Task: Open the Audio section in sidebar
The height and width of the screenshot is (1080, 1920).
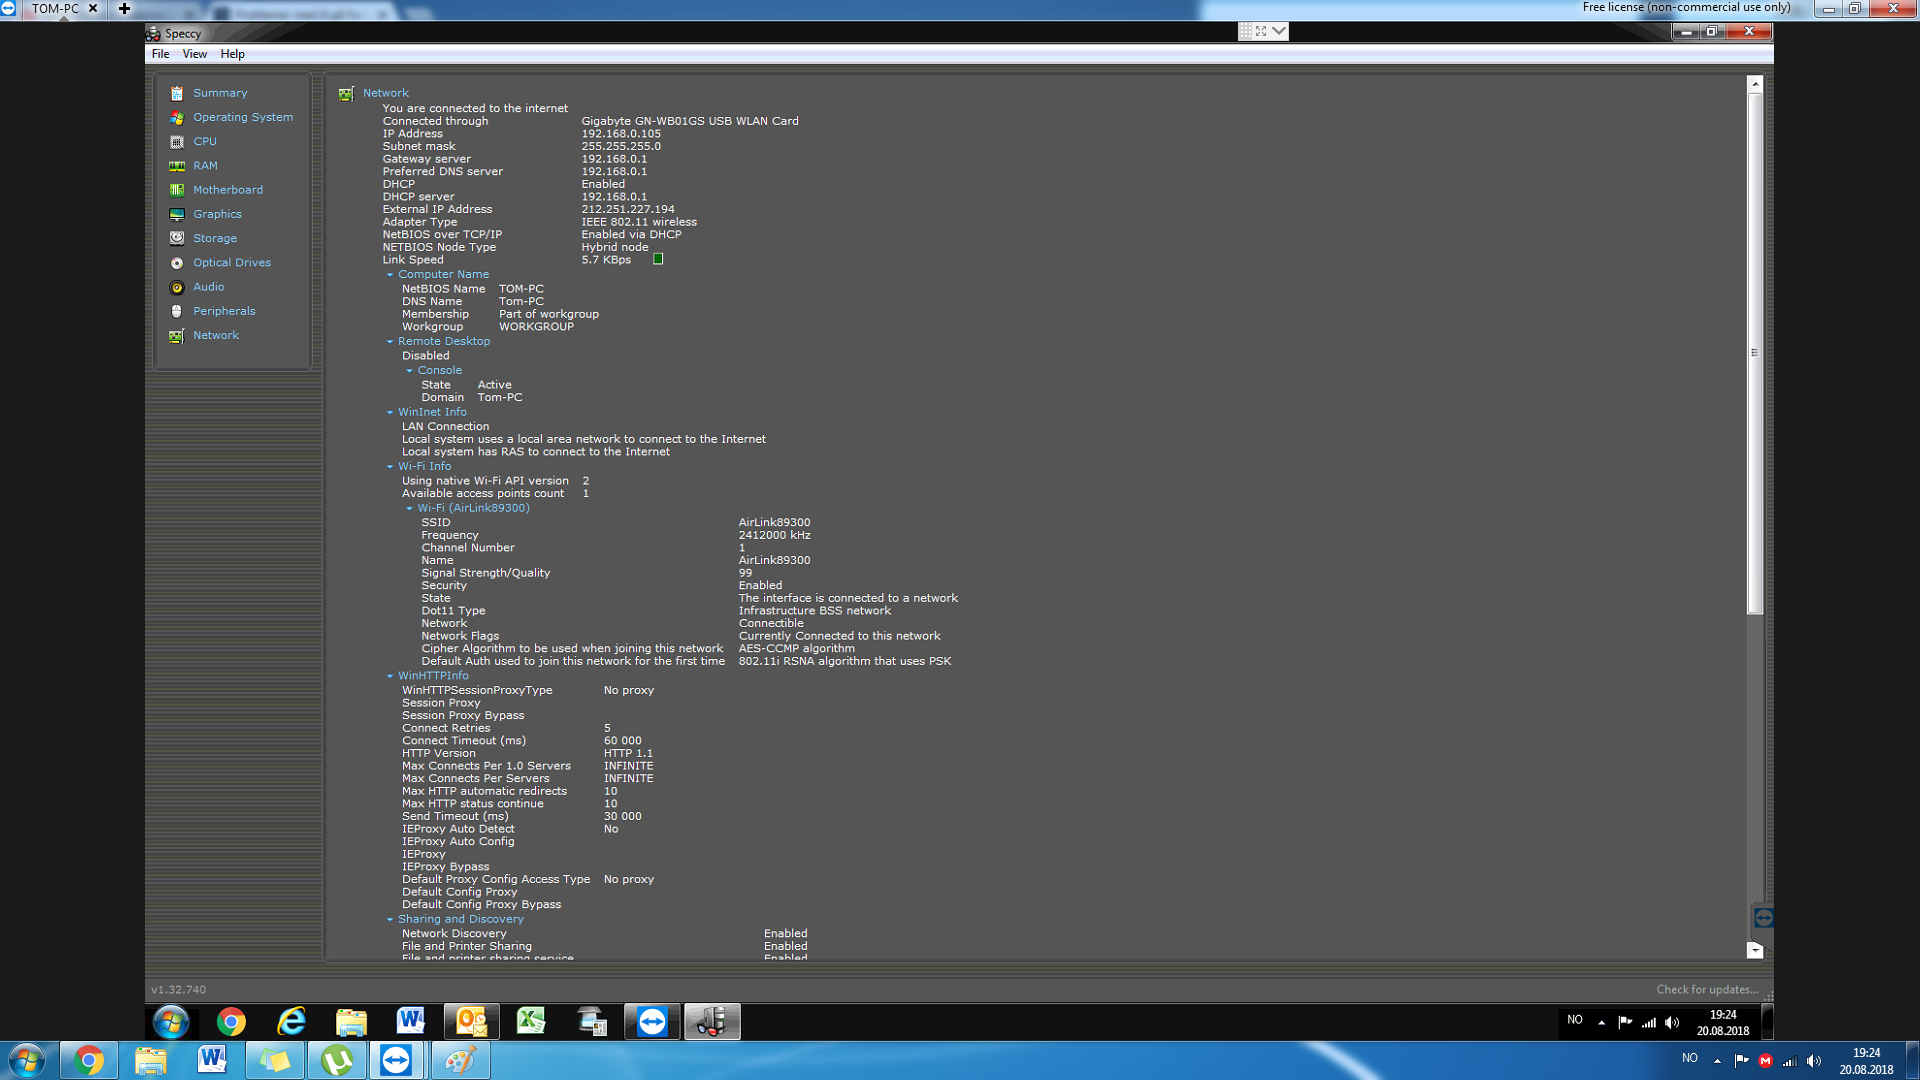Action: pyautogui.click(x=209, y=287)
